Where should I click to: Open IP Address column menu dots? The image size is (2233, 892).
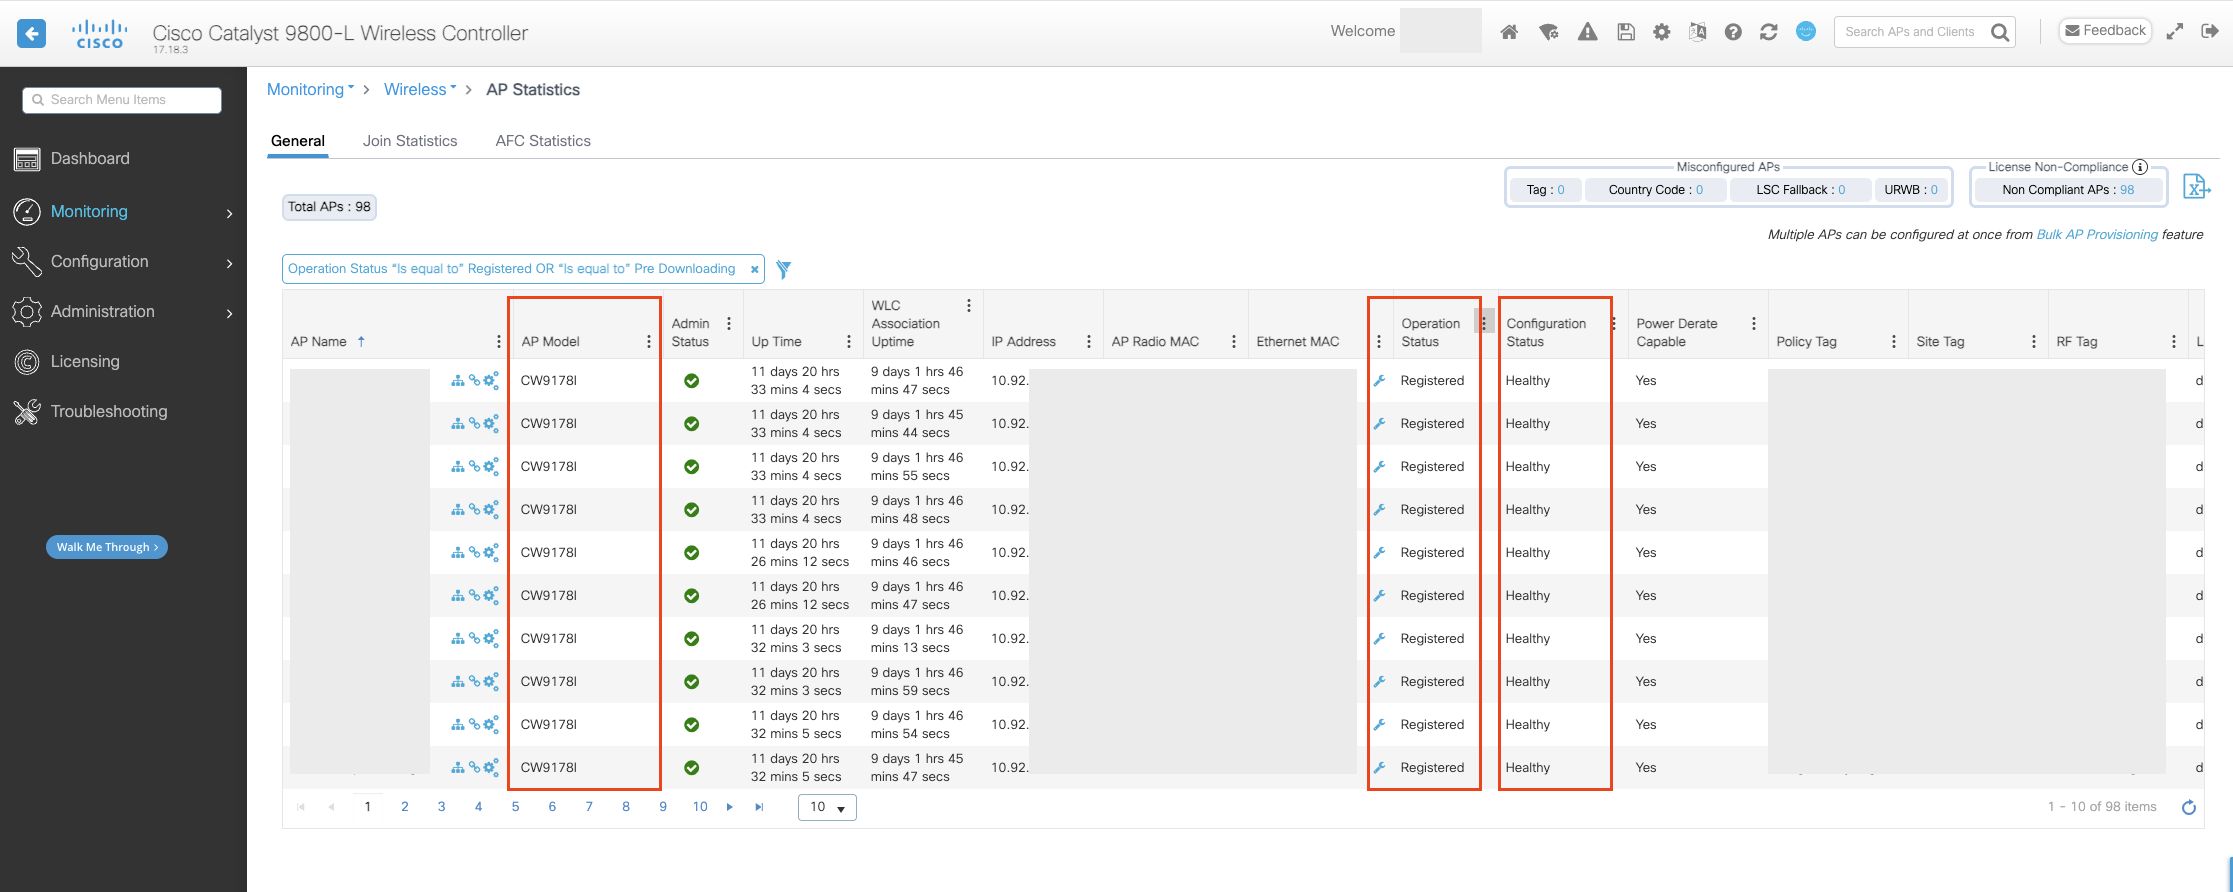[1089, 342]
